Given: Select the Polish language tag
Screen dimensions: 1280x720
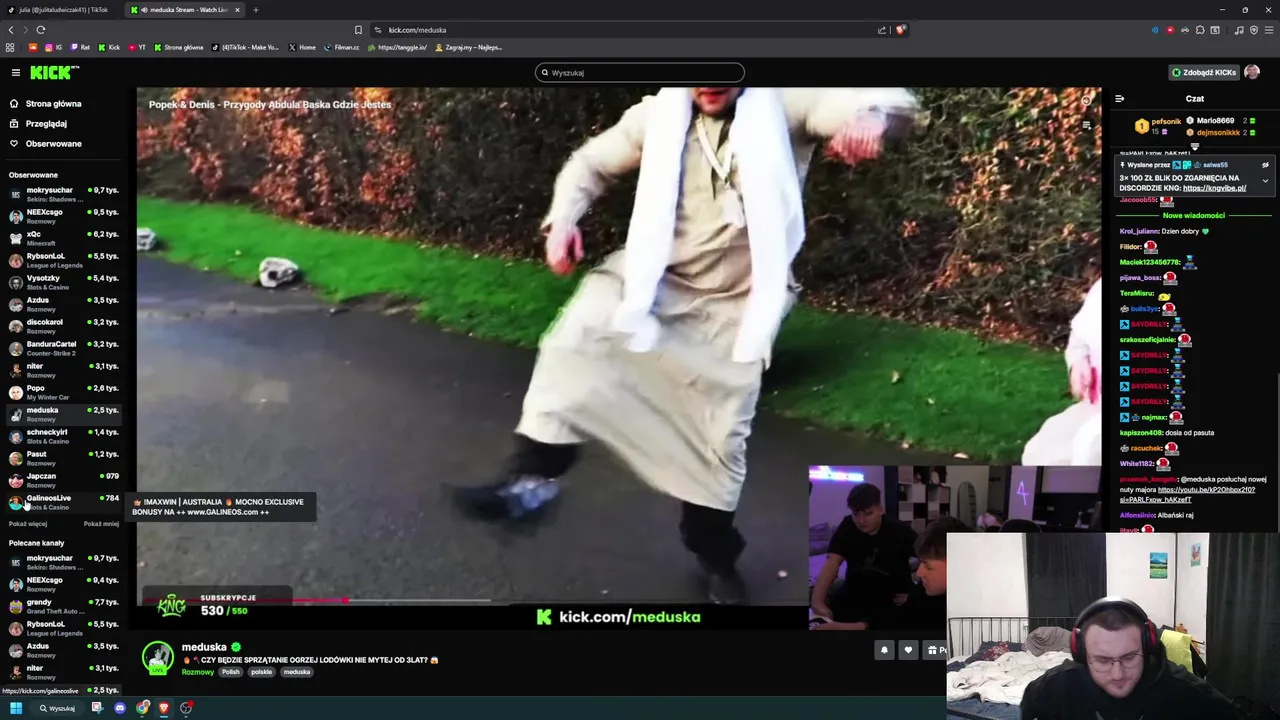Looking at the screenshot, I should click(231, 672).
